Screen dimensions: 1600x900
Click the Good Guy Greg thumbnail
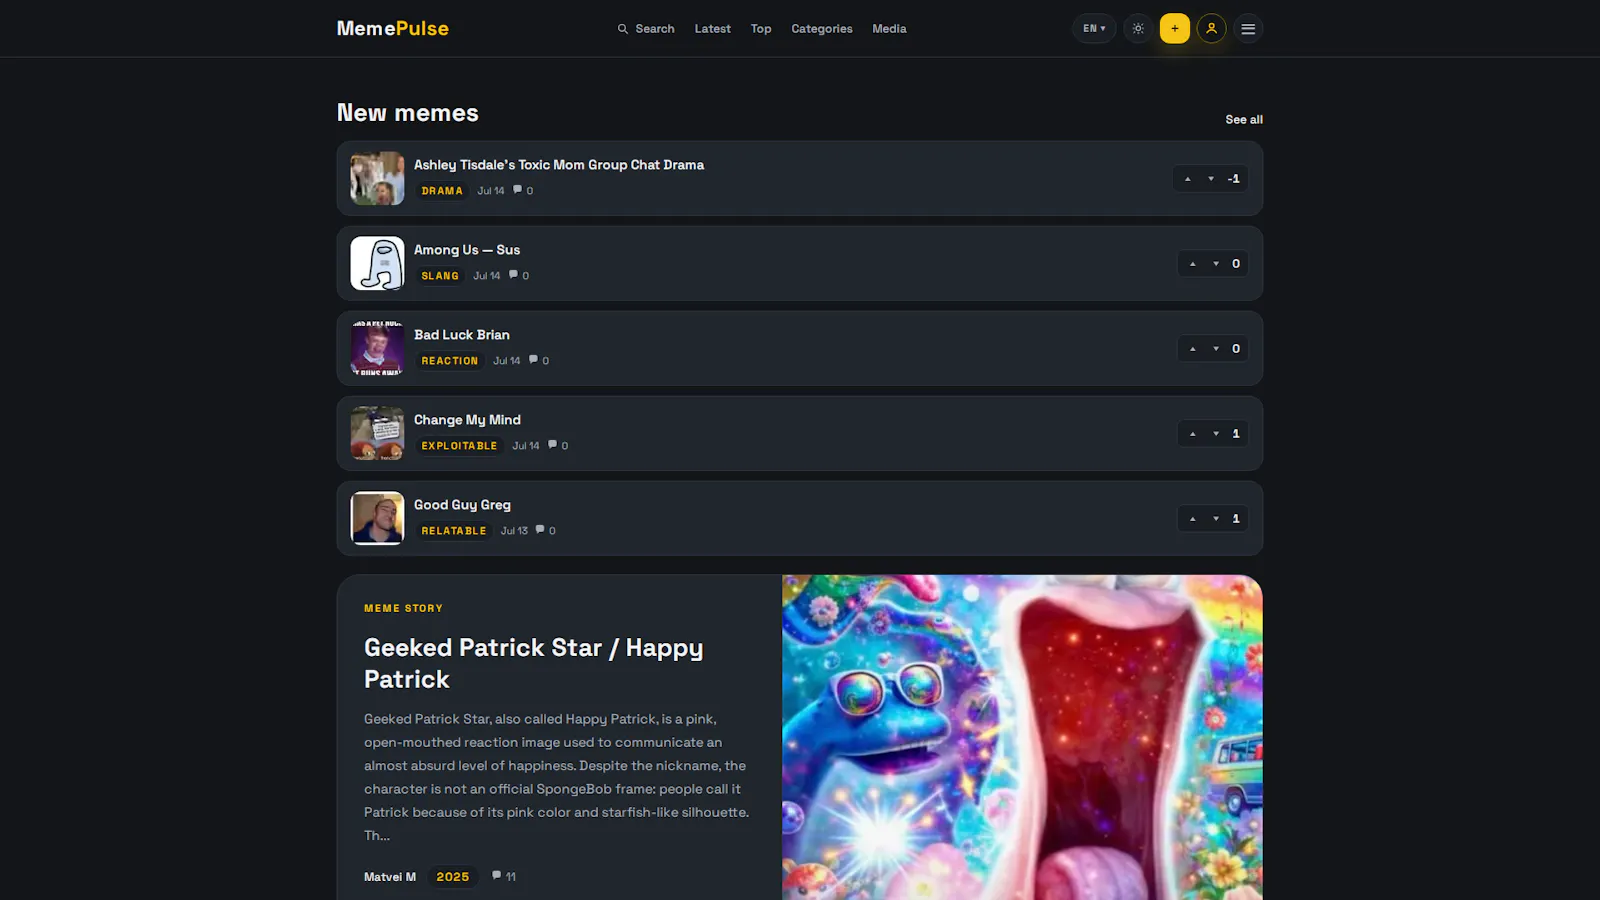coord(377,518)
